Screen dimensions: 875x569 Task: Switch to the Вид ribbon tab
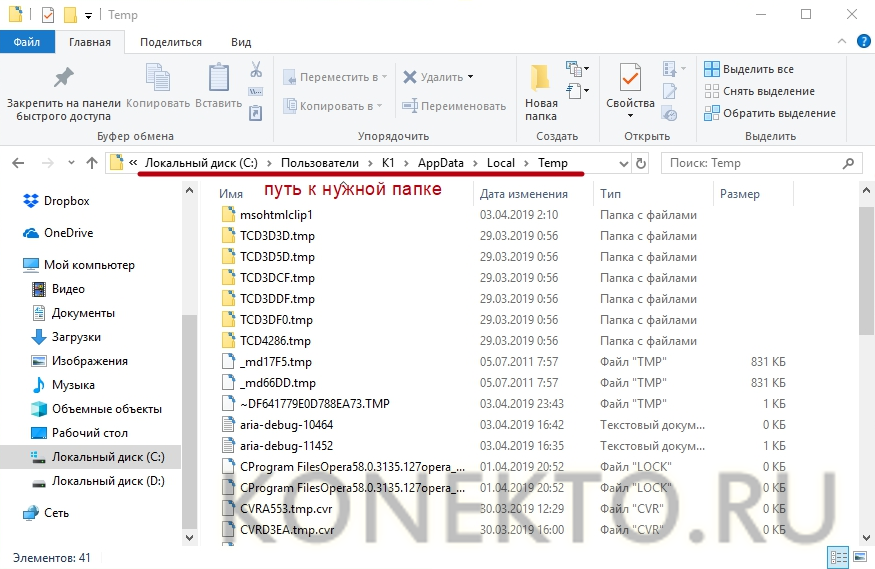241,42
